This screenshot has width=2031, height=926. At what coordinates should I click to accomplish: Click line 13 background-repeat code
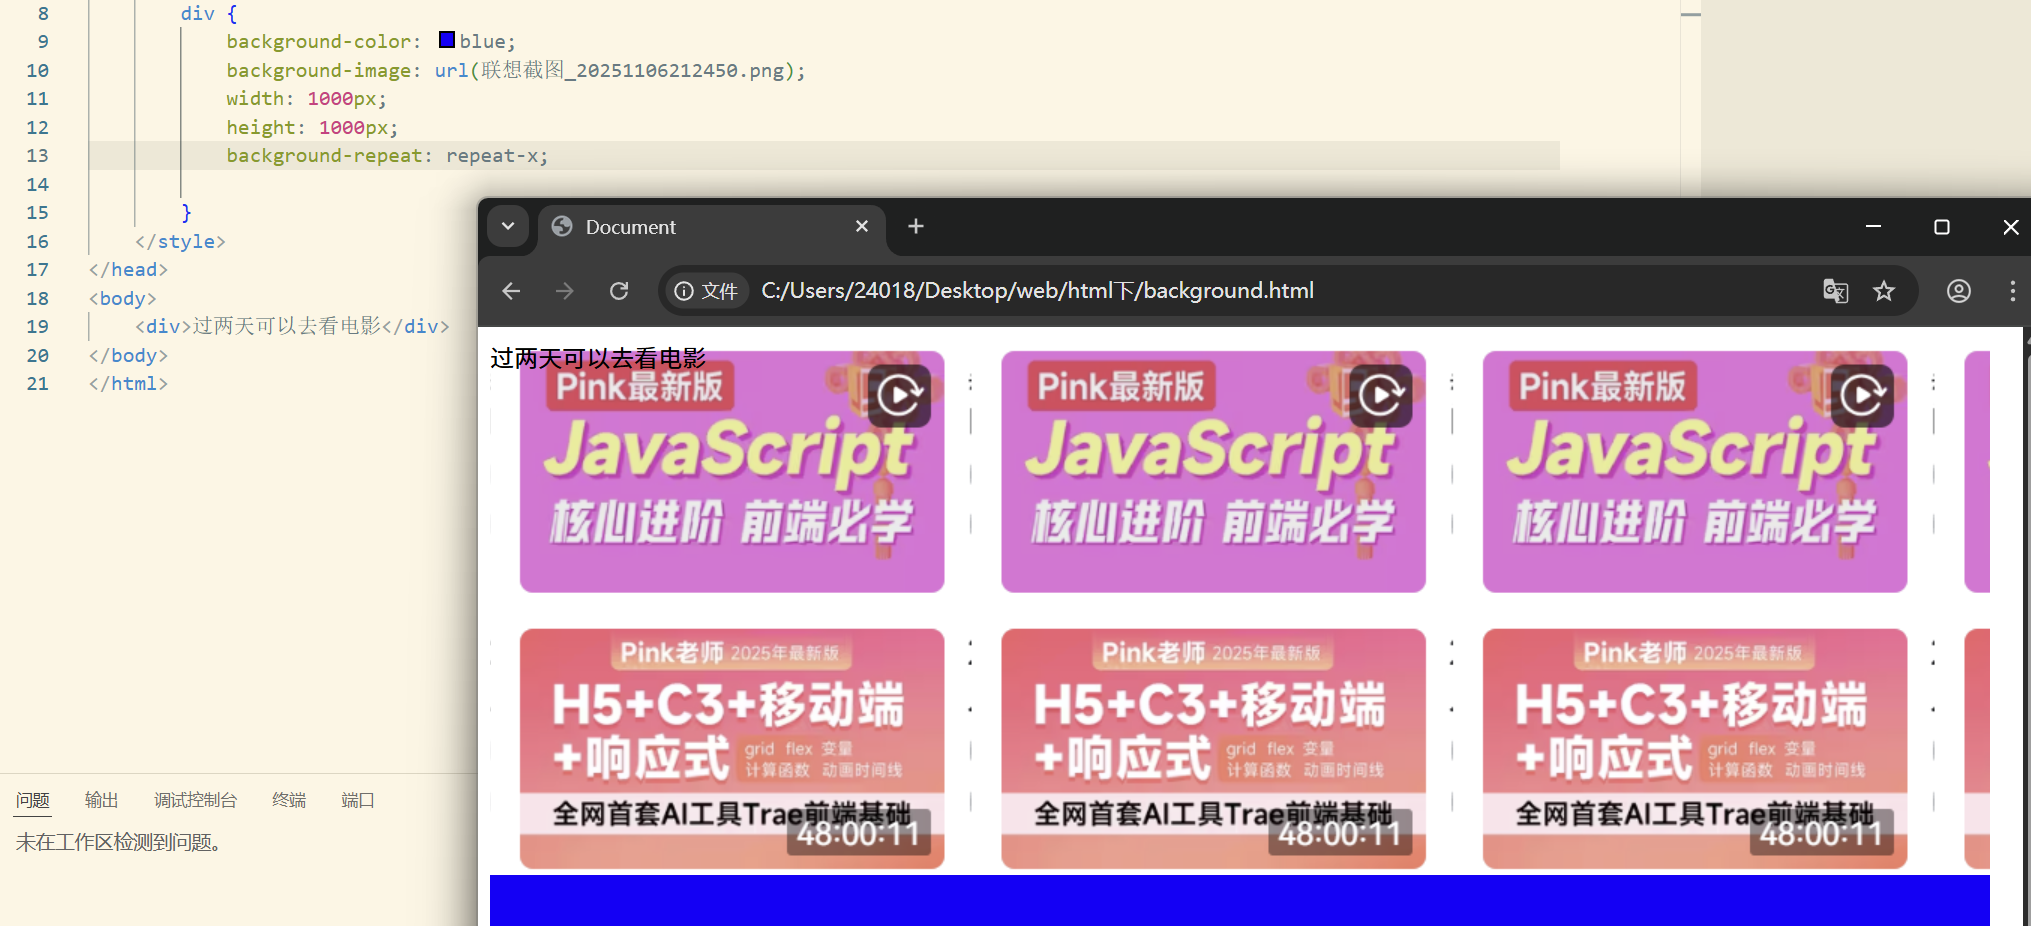click(387, 156)
